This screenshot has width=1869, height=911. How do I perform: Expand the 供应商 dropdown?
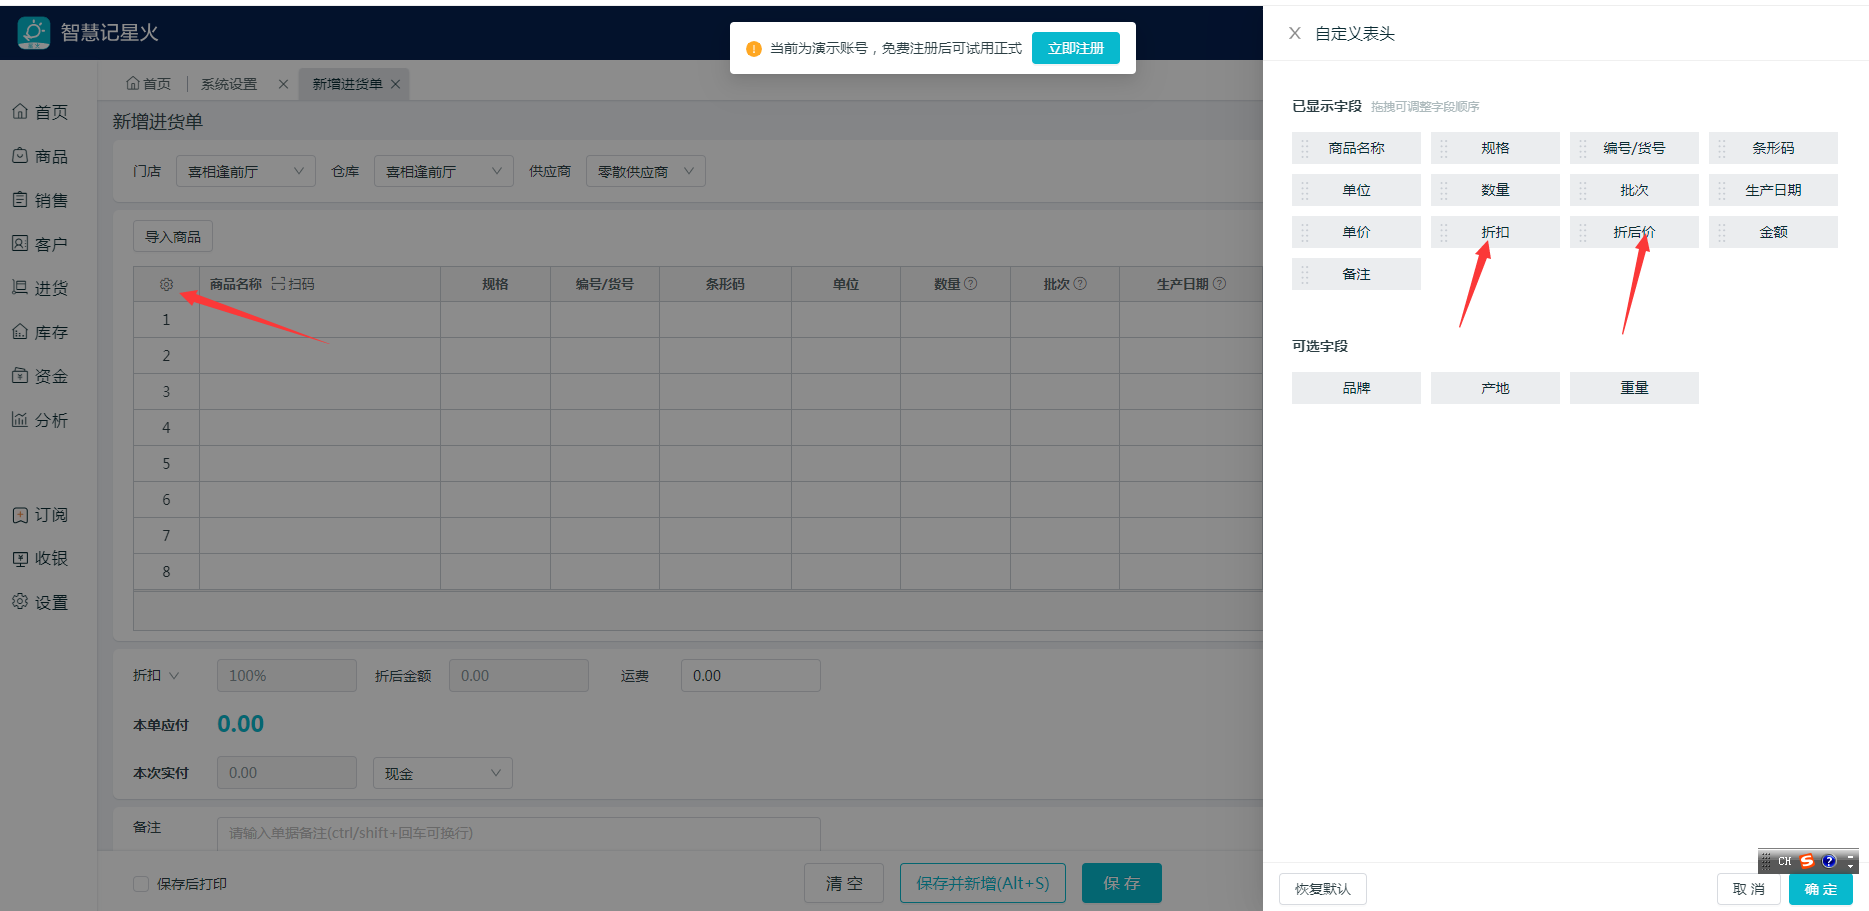click(x=645, y=172)
